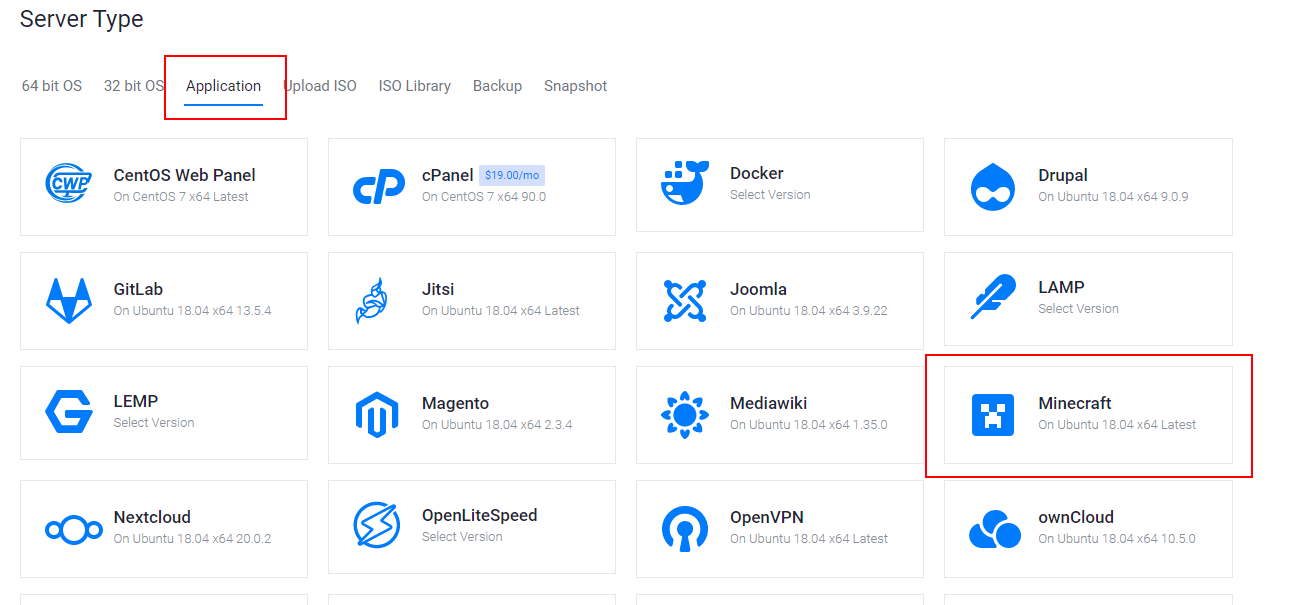Click 'On CentOS 7 x64 Latest' text
This screenshot has width=1309, height=605.
pyautogui.click(x=181, y=196)
